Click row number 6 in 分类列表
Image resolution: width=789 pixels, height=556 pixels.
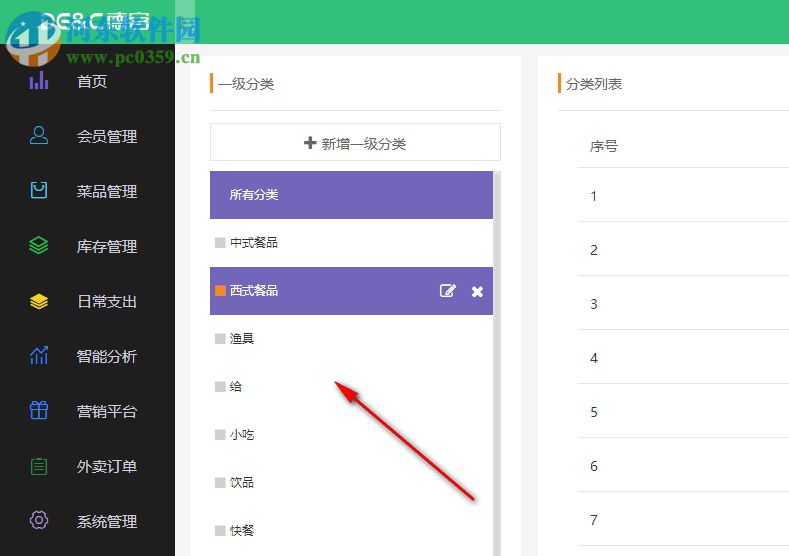click(x=594, y=466)
